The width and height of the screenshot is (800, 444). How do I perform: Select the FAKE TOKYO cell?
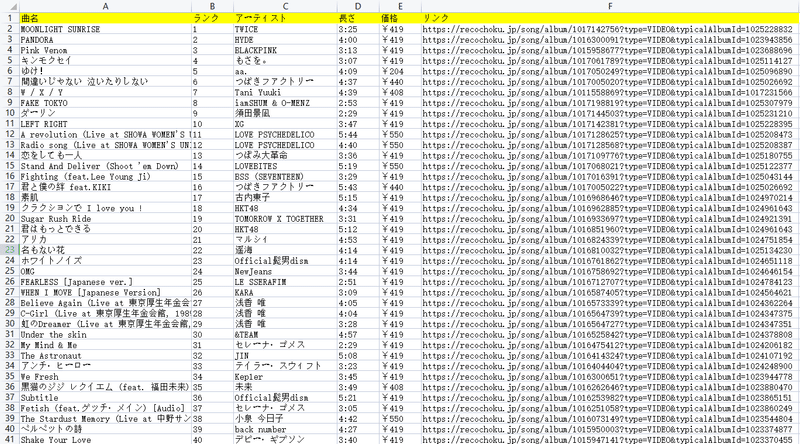click(x=106, y=103)
